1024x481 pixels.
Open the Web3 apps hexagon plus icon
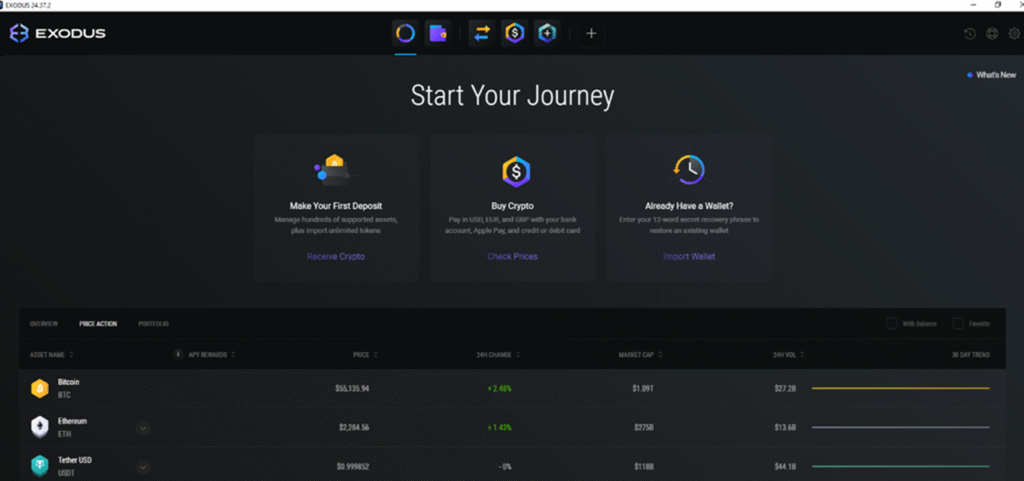point(546,33)
